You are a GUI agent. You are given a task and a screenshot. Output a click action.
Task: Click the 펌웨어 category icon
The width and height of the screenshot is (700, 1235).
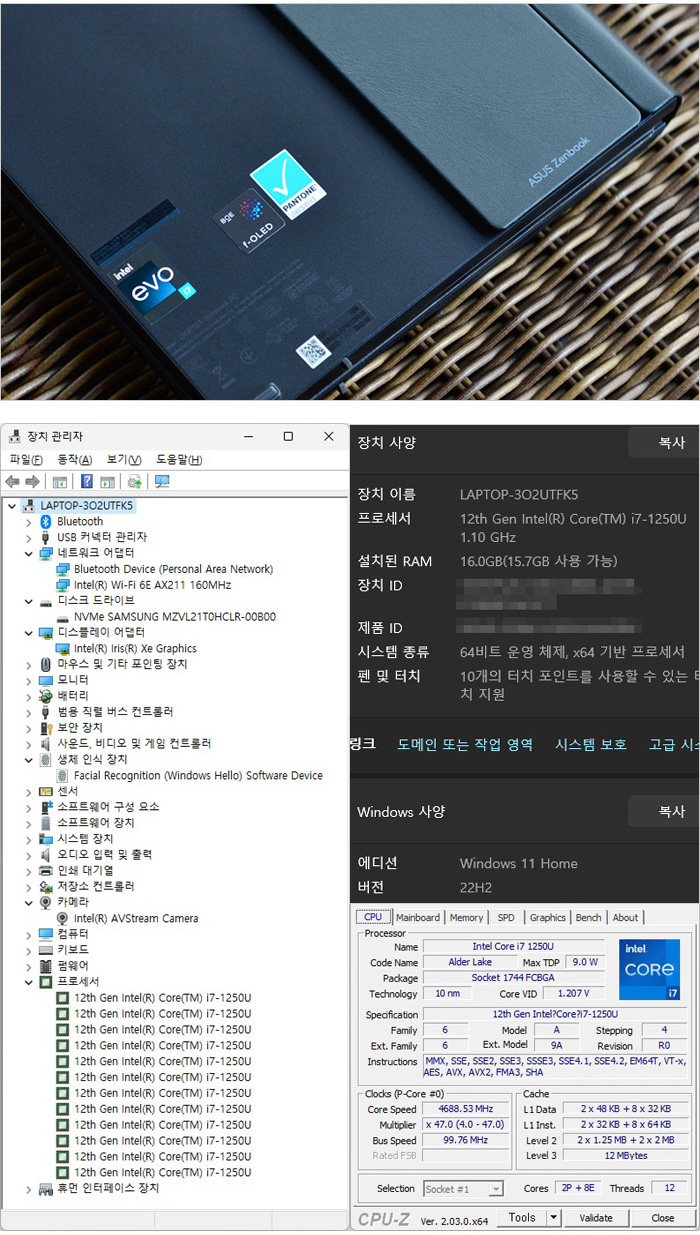point(45,966)
